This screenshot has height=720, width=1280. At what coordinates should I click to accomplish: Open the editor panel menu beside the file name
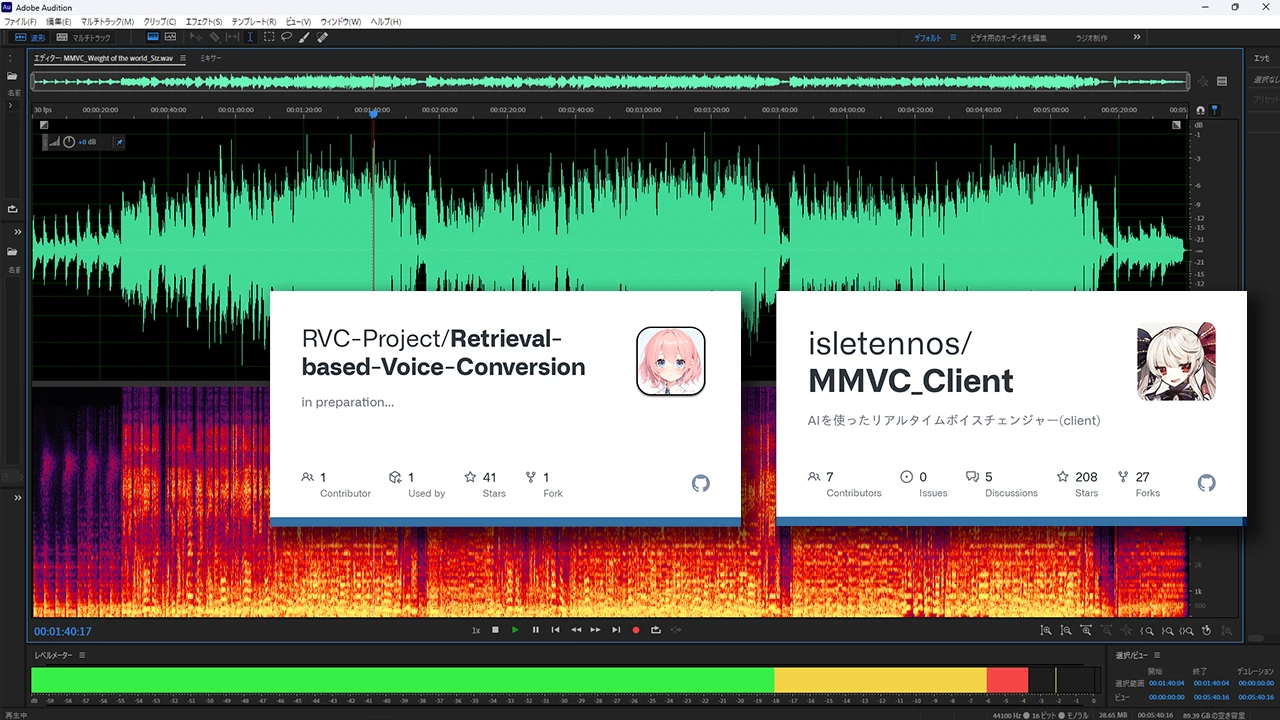click(181, 58)
